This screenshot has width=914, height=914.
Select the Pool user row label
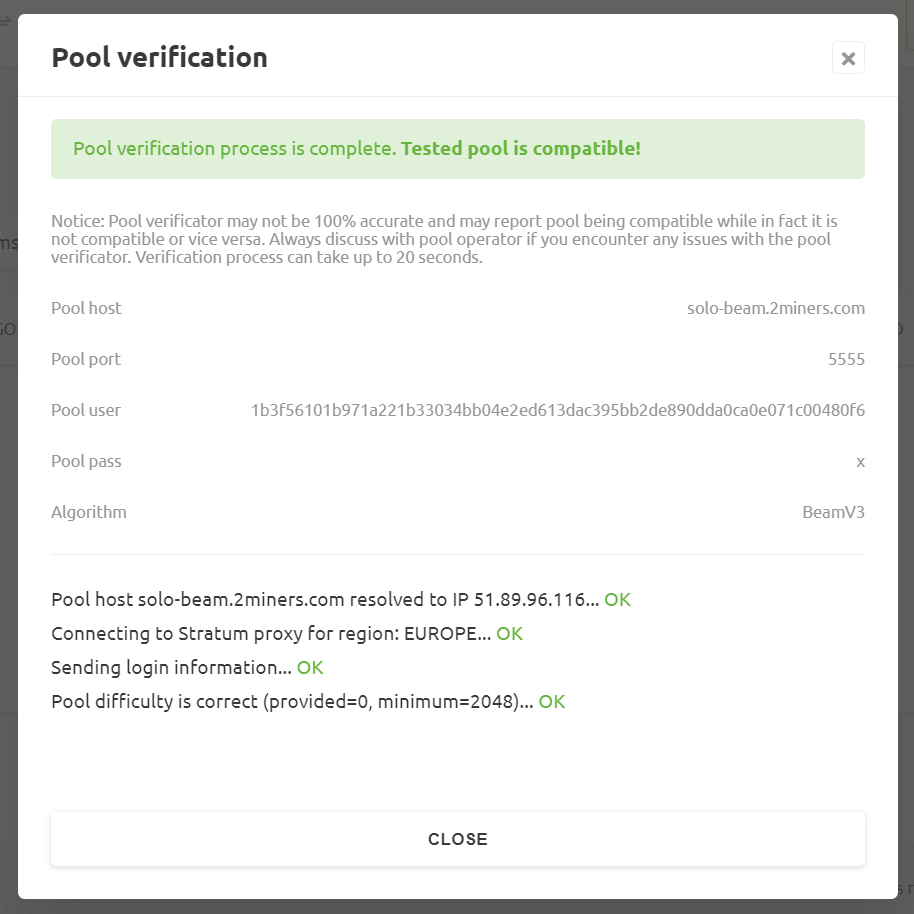[86, 410]
